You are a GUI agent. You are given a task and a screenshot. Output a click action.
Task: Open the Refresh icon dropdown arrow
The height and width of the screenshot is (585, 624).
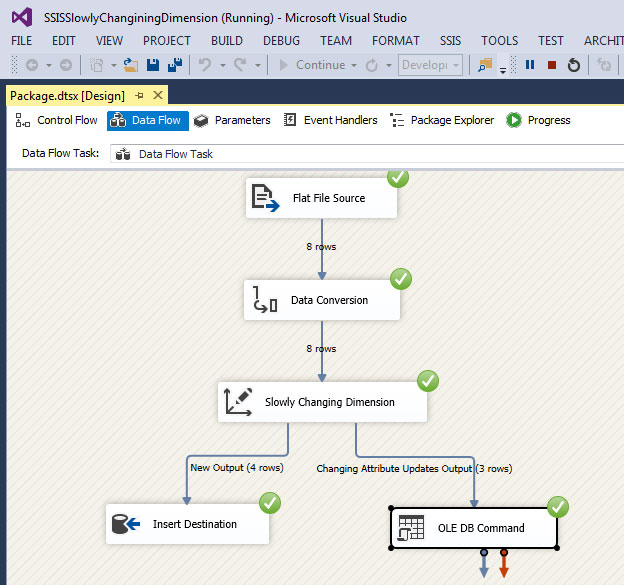point(389,65)
